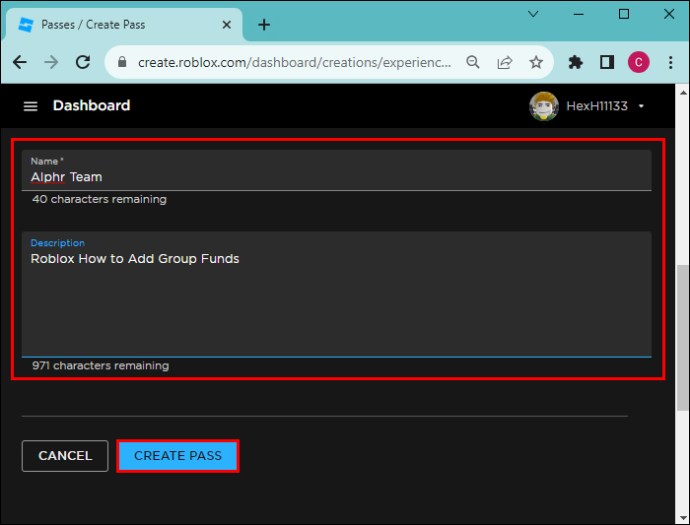Open the tab search chevron
The image size is (690, 525).
point(533,14)
